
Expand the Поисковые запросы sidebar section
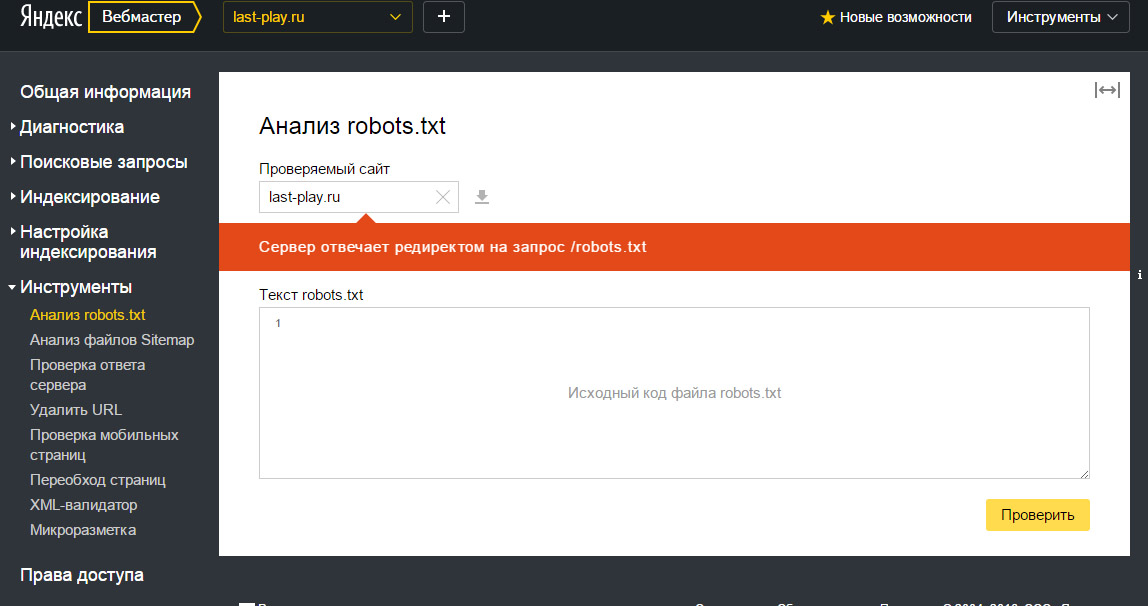pyautogui.click(x=103, y=162)
